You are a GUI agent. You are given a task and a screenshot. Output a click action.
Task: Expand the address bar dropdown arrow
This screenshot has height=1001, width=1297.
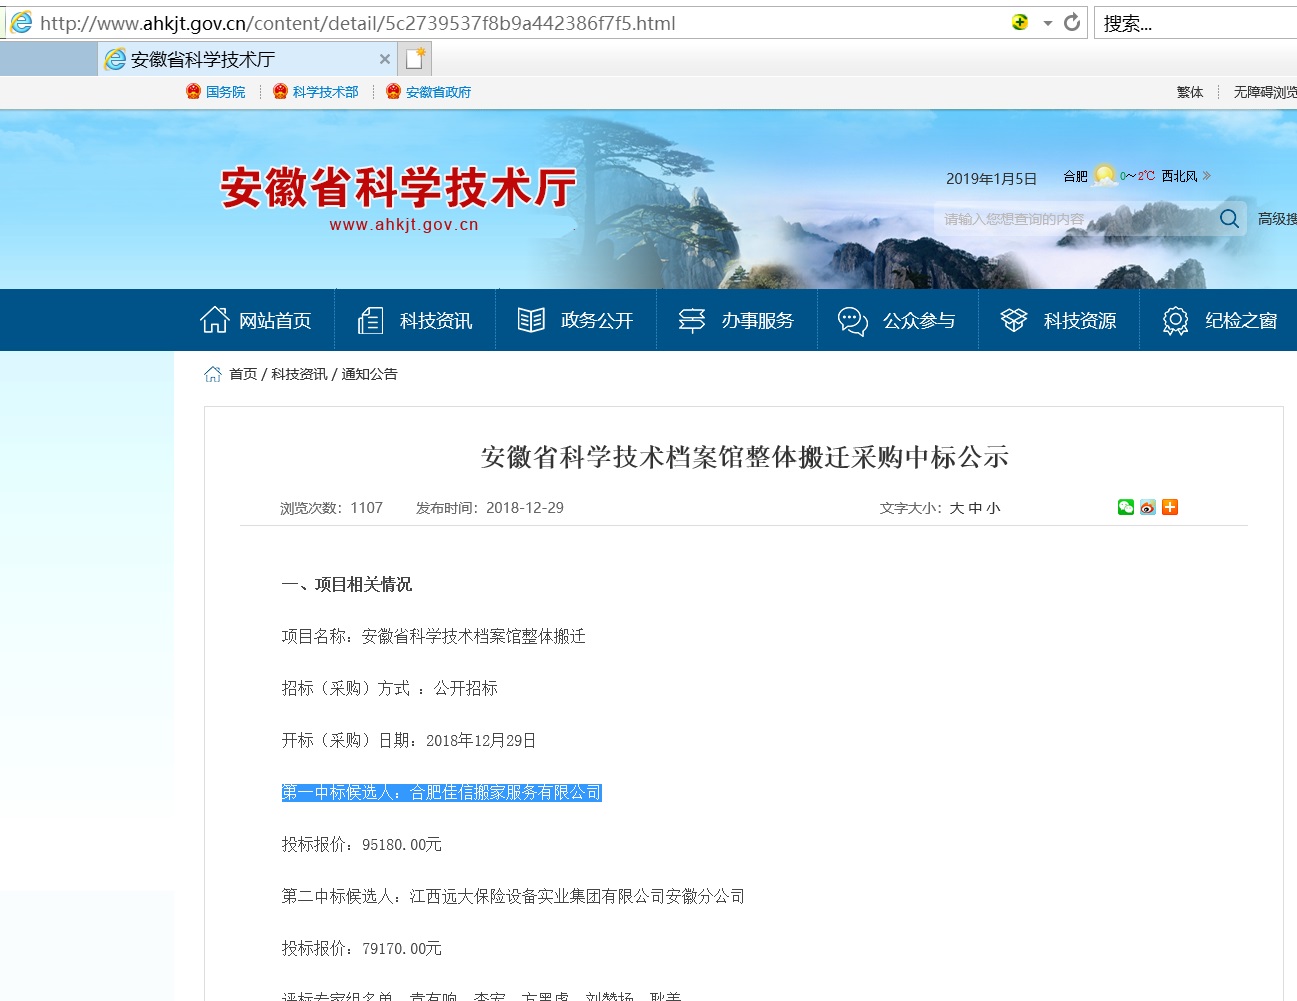tap(1048, 23)
